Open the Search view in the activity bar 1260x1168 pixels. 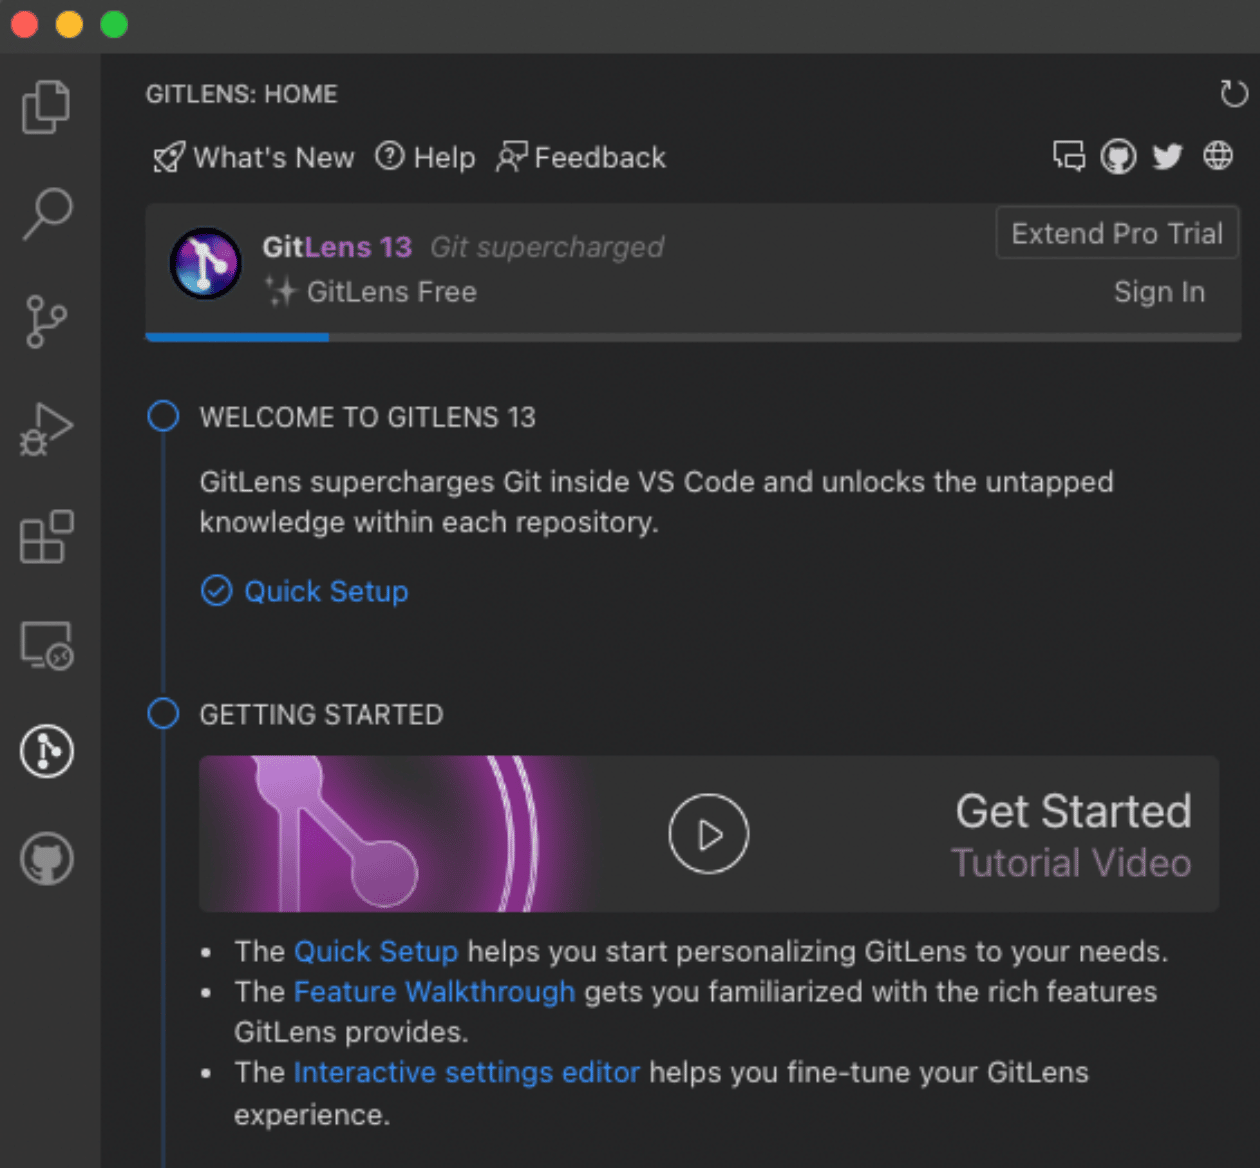coord(47,213)
